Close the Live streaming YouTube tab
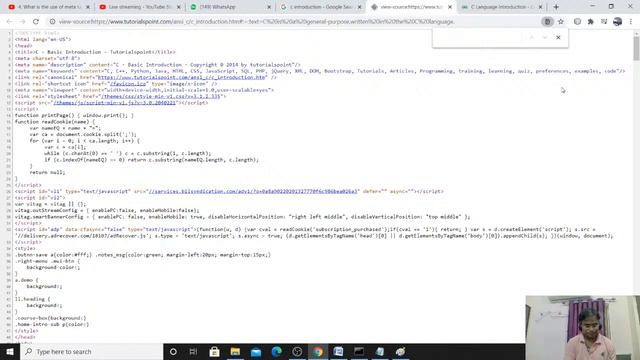Image resolution: width=640 pixels, height=360 pixels. [178, 7]
